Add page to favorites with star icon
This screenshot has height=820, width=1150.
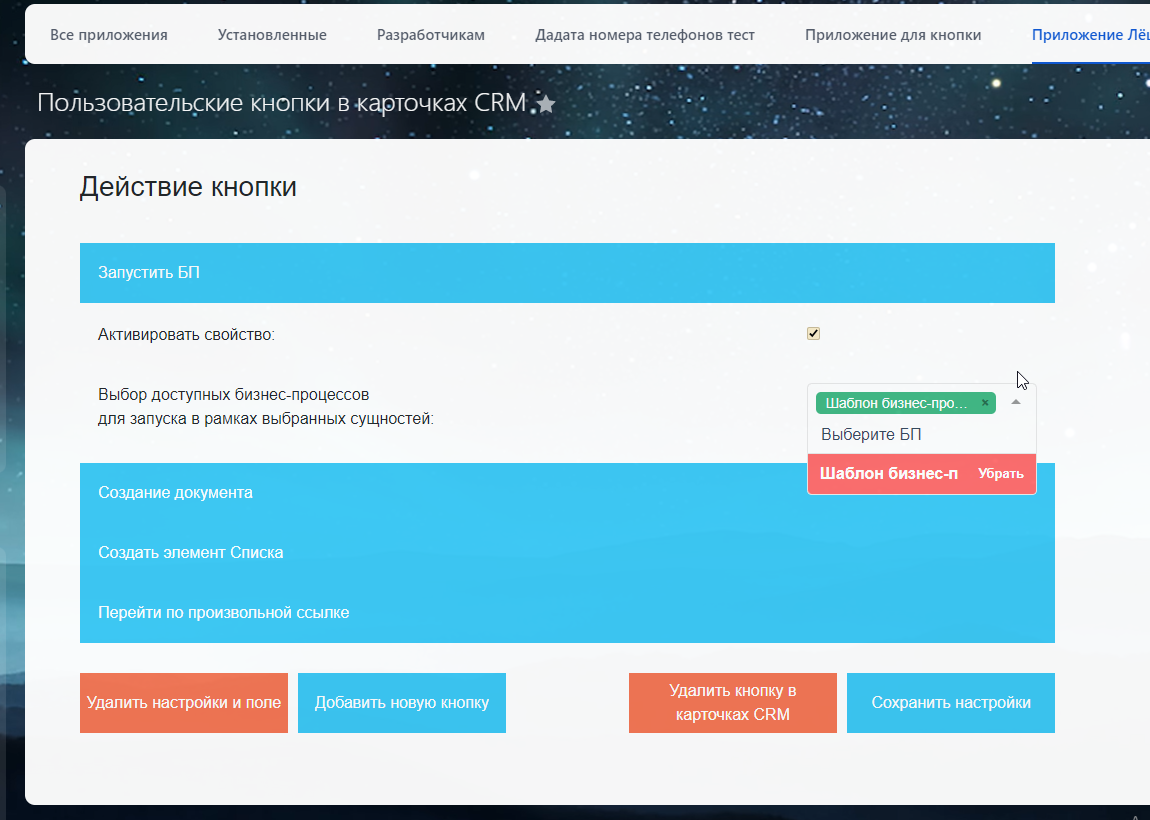(546, 104)
